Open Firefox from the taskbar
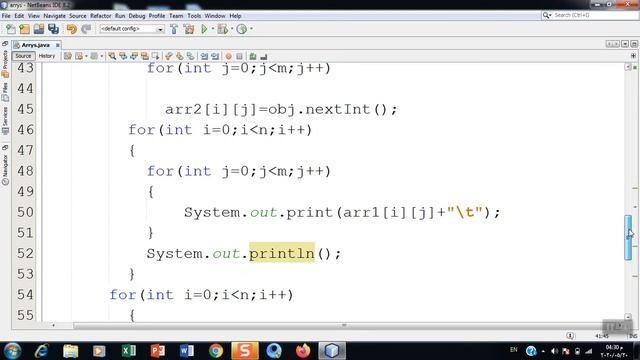 click(x=303, y=351)
